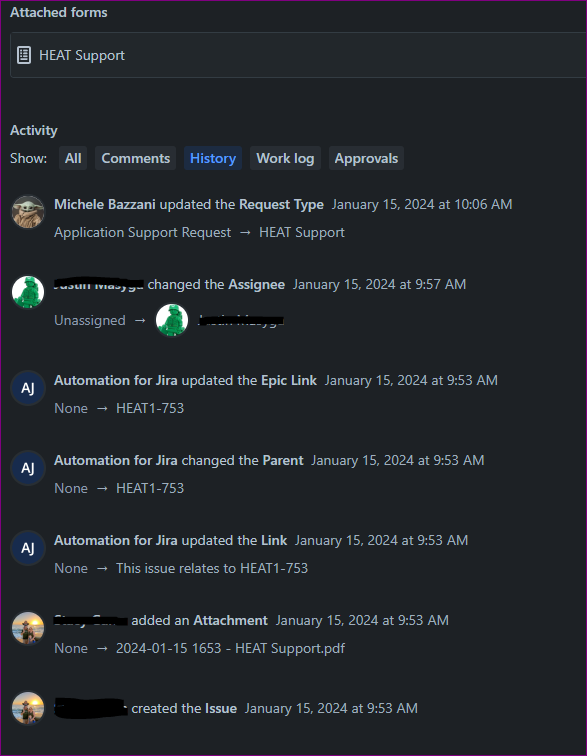The height and width of the screenshot is (756, 587).
Task: Click the new assignee's green soldier avatar
Action: (172, 320)
